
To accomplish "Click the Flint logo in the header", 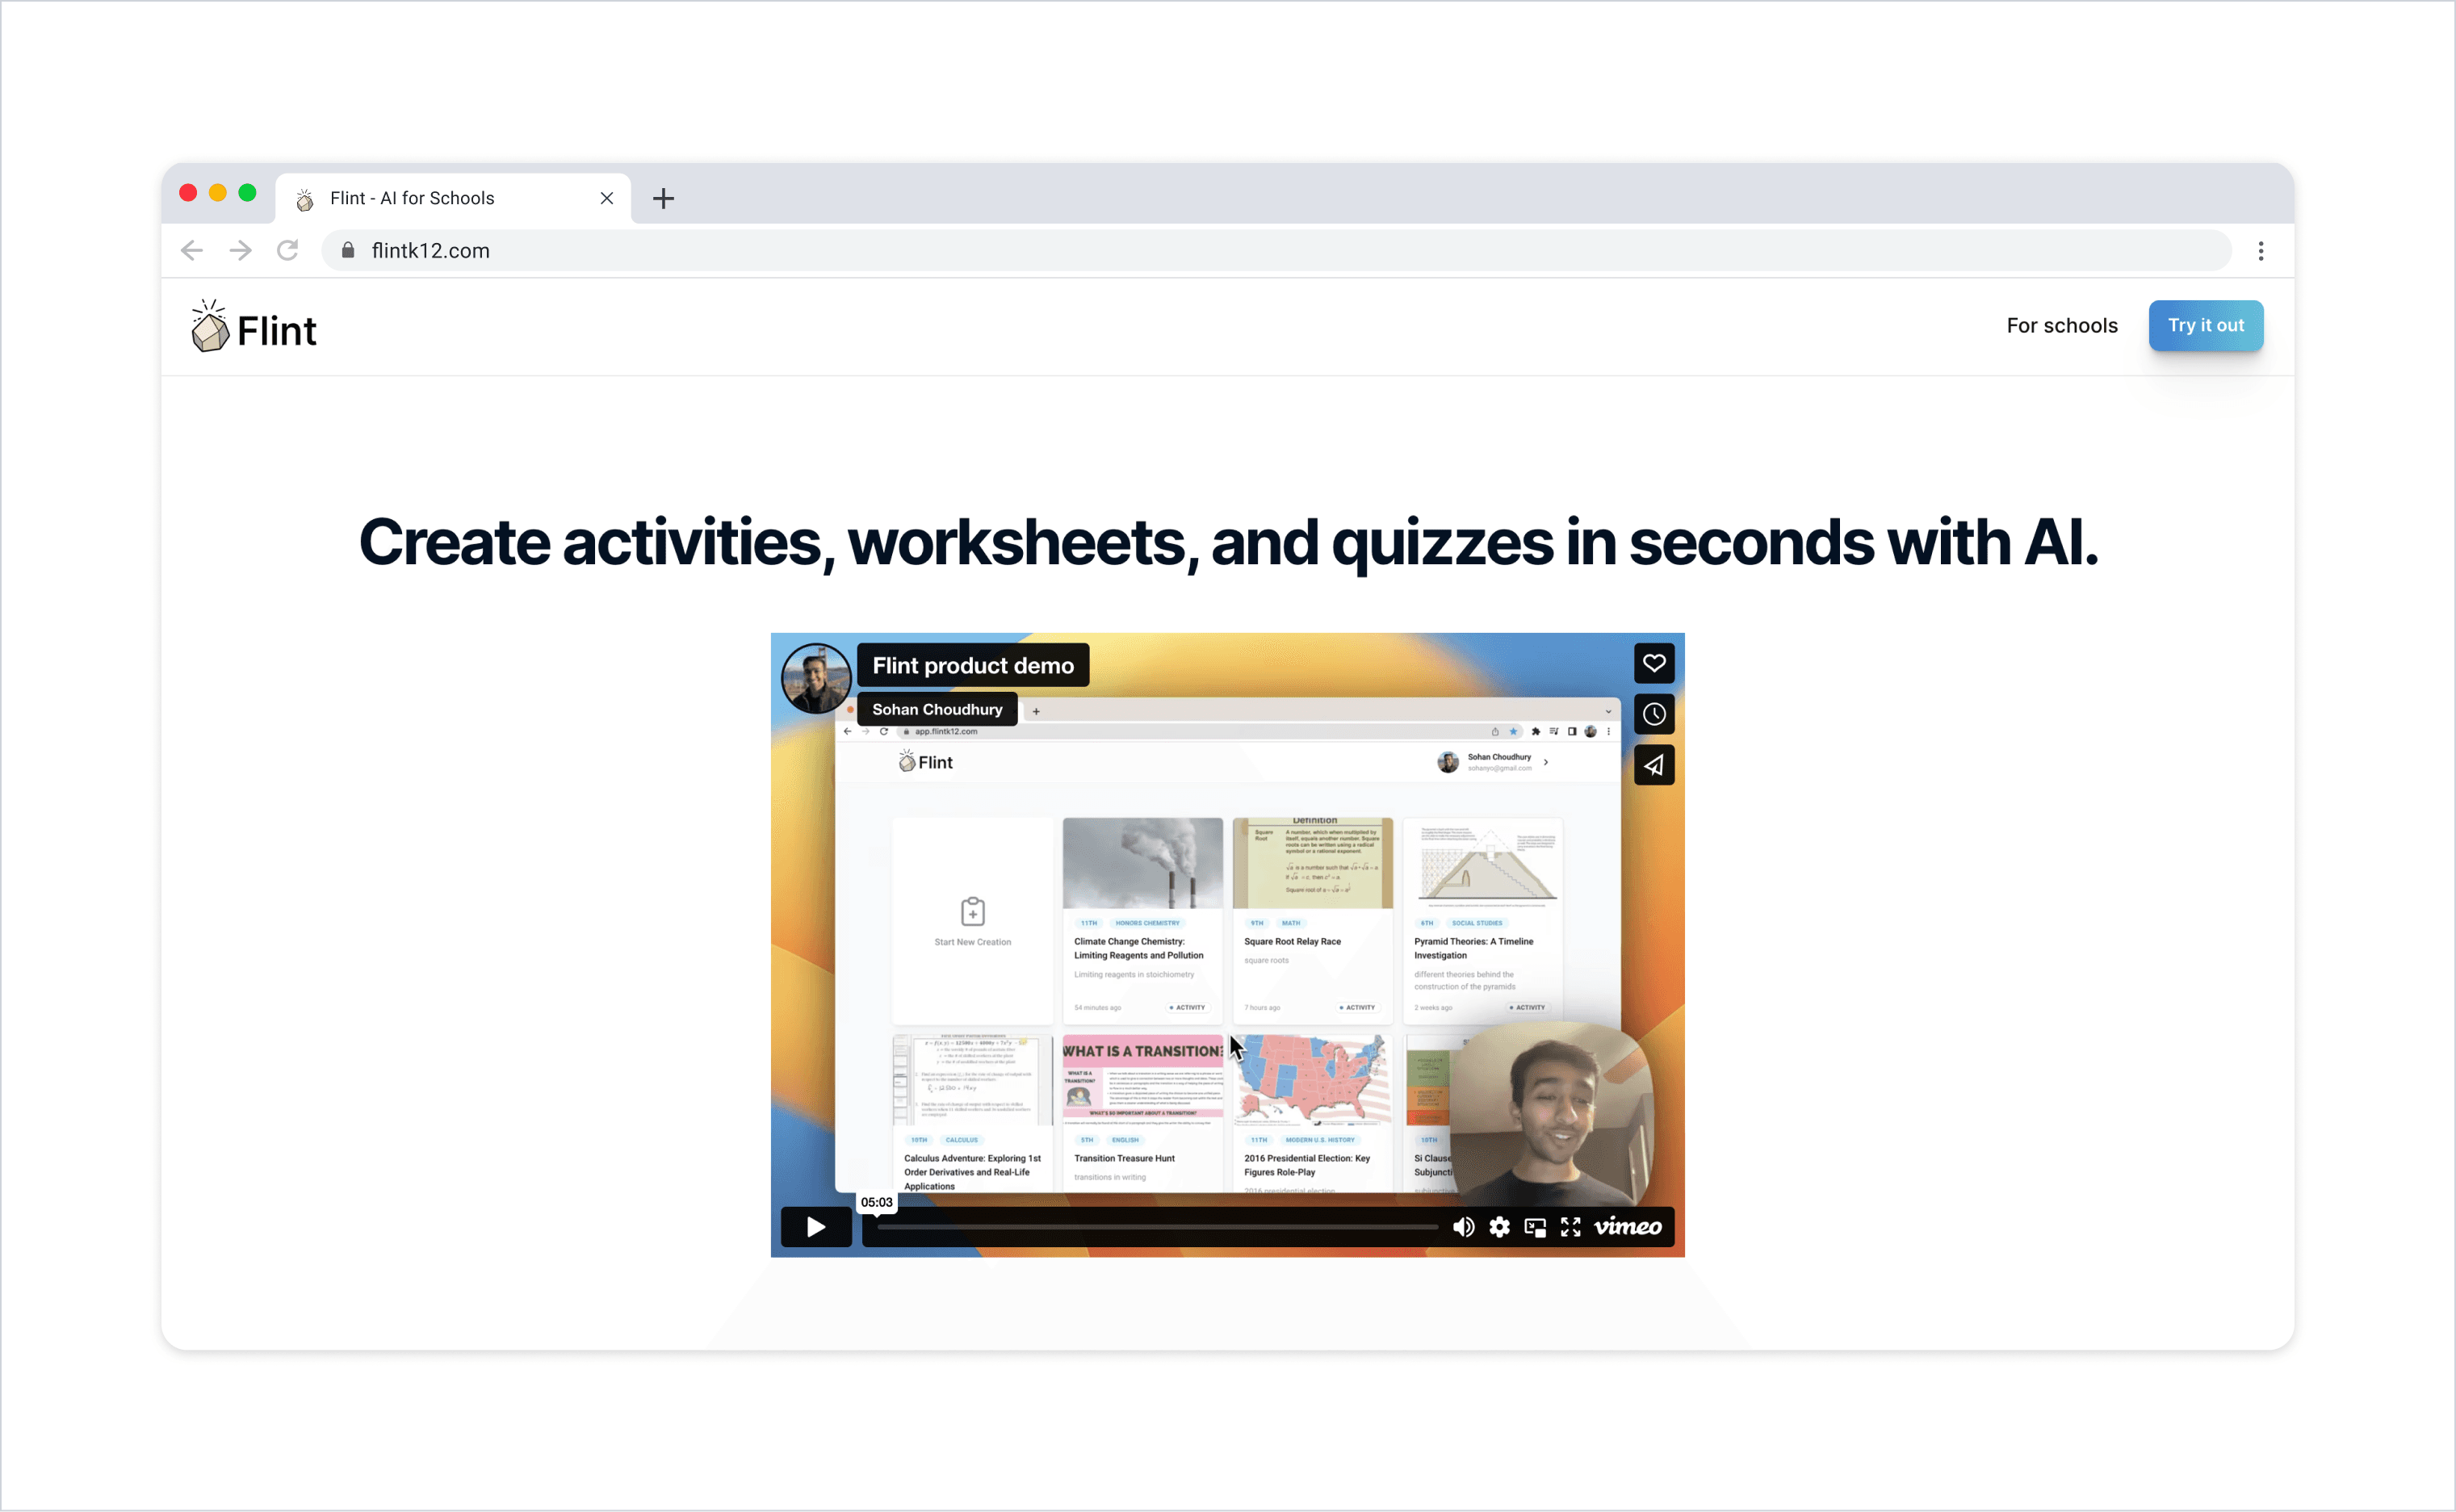I will (x=253, y=326).
